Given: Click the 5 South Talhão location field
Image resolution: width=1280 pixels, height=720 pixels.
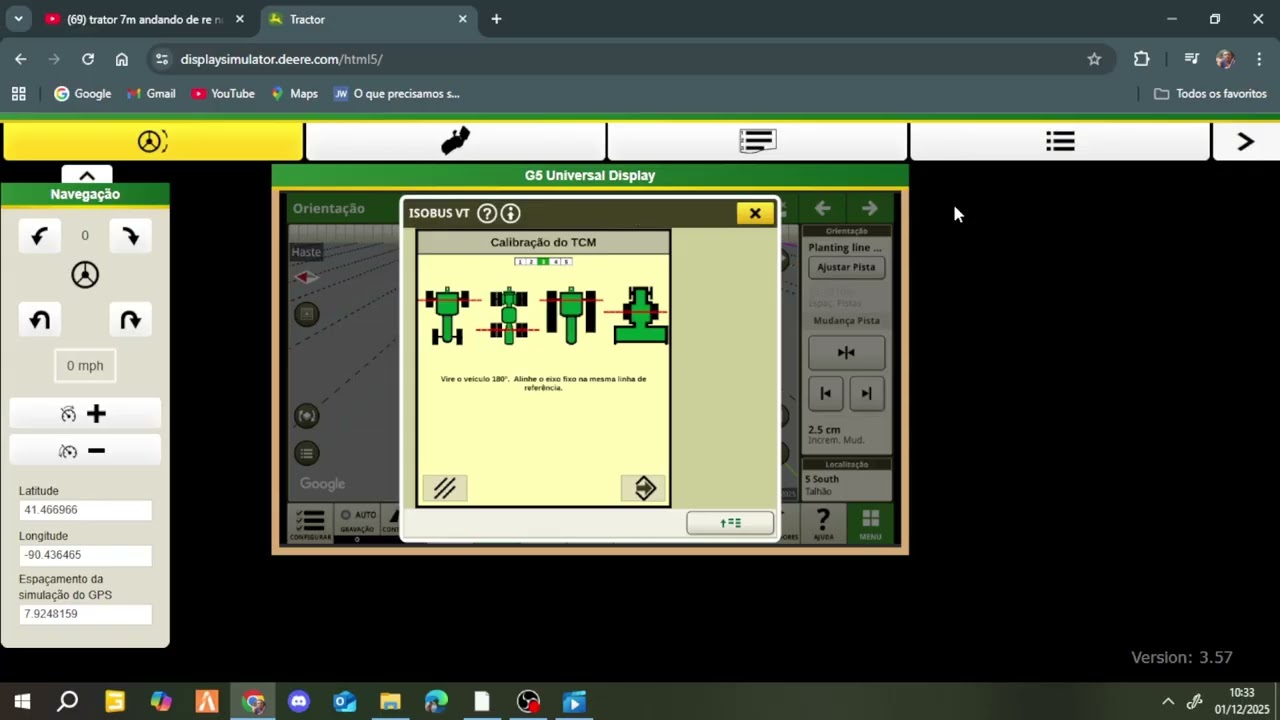Looking at the screenshot, I should point(846,484).
